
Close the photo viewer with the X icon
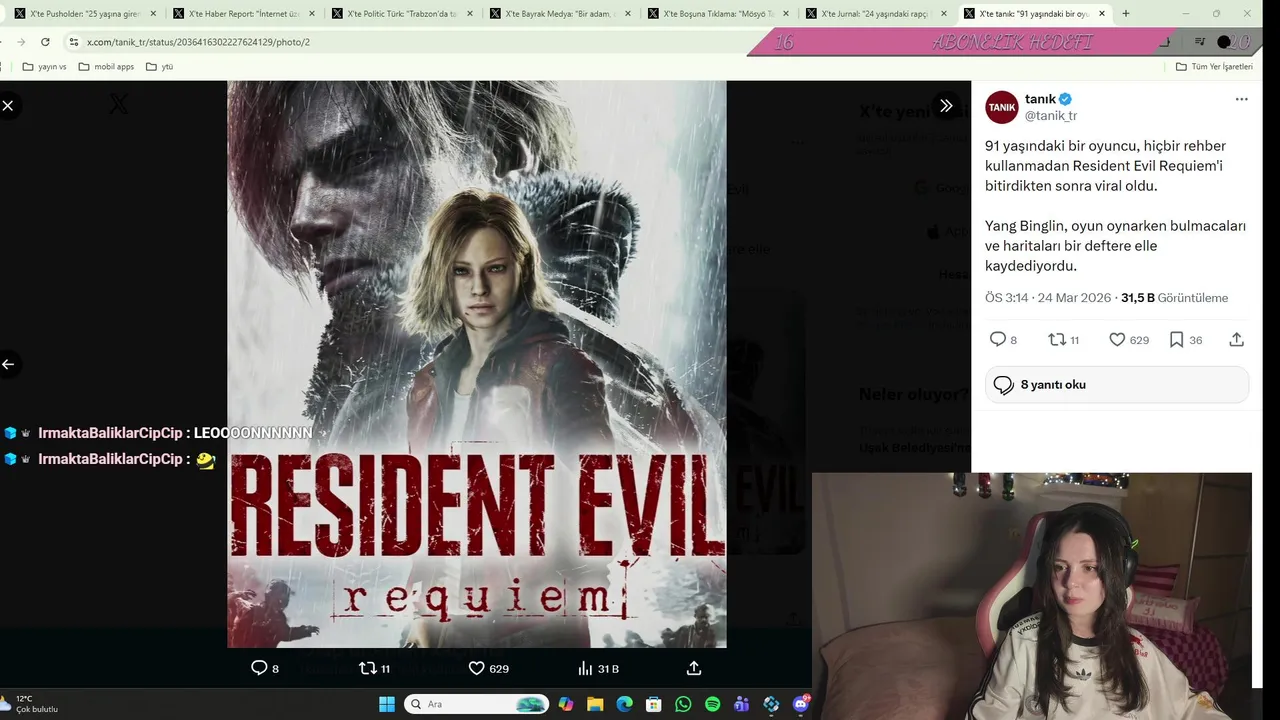[x=8, y=105]
